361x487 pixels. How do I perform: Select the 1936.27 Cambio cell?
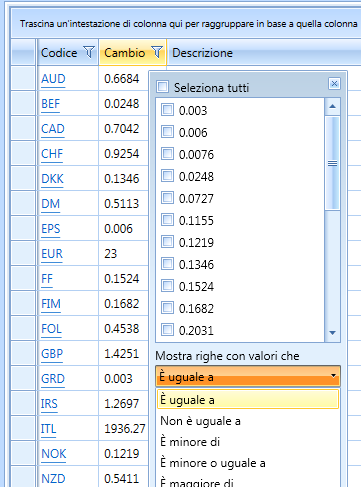coord(123,429)
